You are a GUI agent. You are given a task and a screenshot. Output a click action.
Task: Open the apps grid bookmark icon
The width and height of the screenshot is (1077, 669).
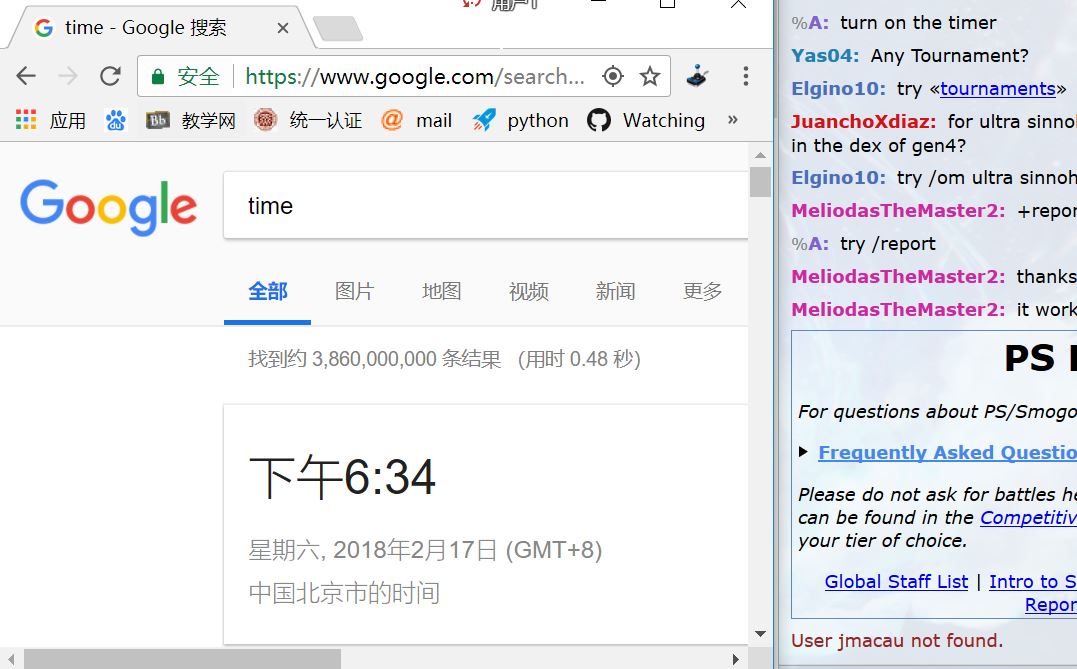pyautogui.click(x=26, y=120)
